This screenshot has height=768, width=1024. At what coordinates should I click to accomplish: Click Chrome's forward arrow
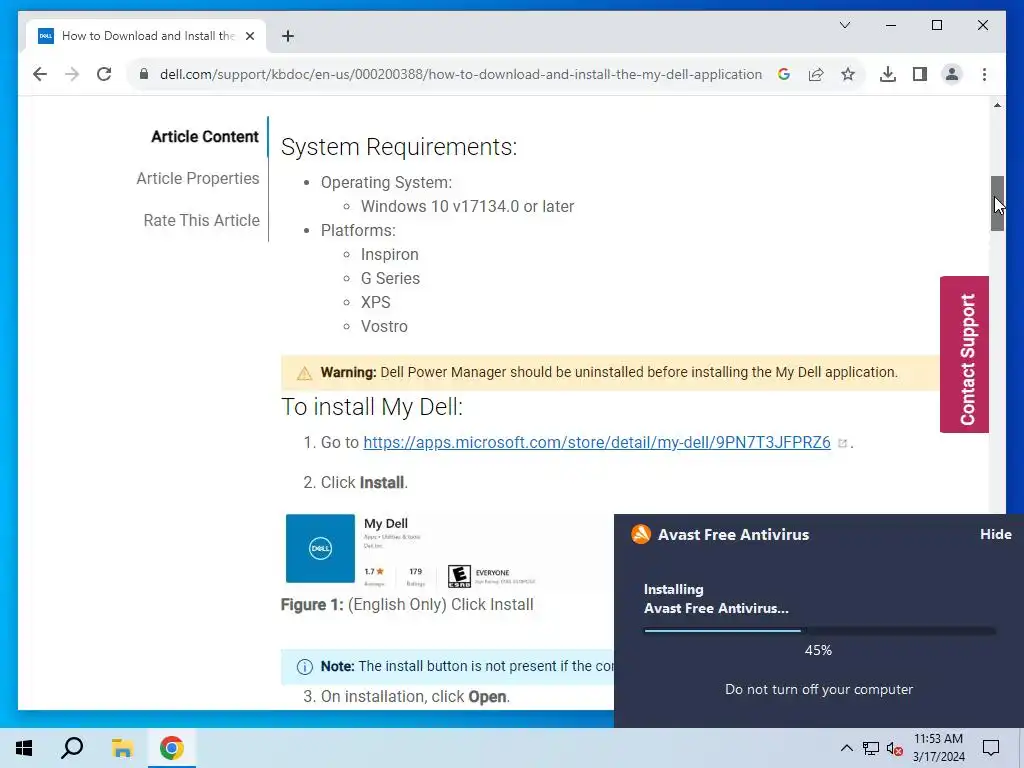tap(72, 74)
